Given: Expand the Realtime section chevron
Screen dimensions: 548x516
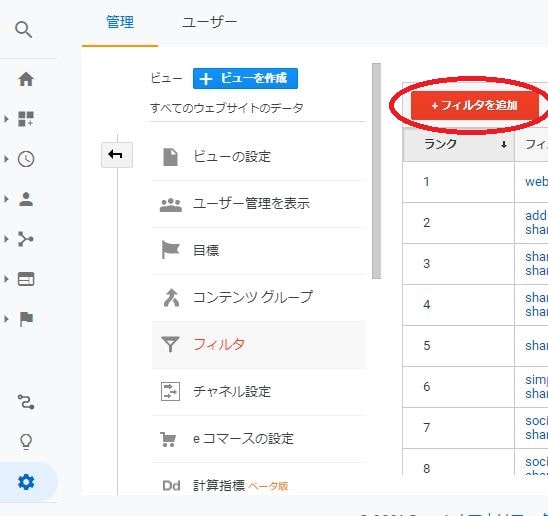Looking at the screenshot, I should (x=6, y=159).
